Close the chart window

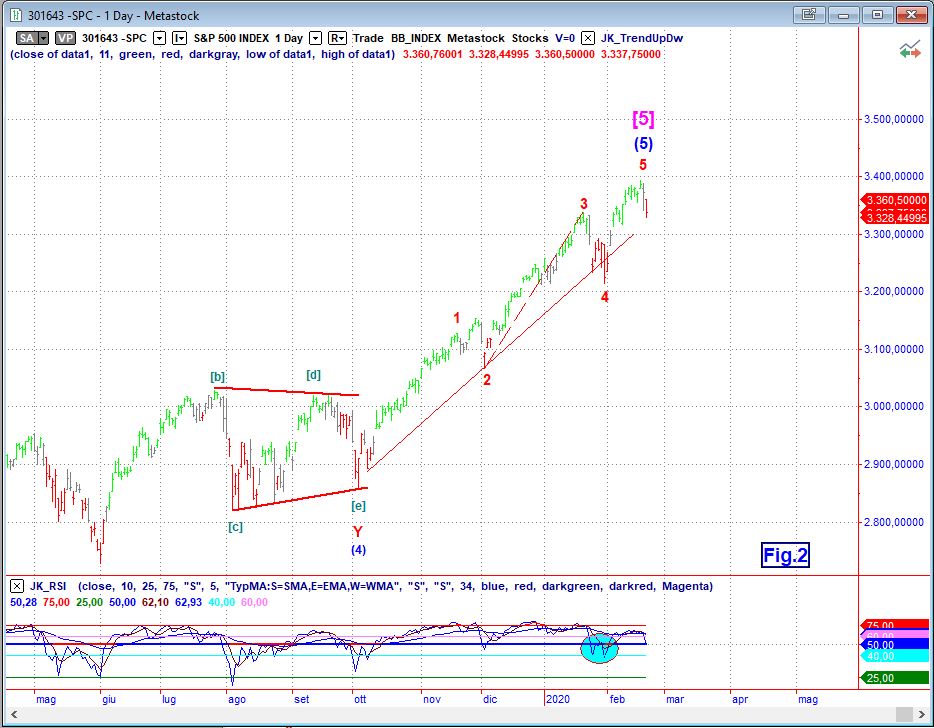(912, 14)
